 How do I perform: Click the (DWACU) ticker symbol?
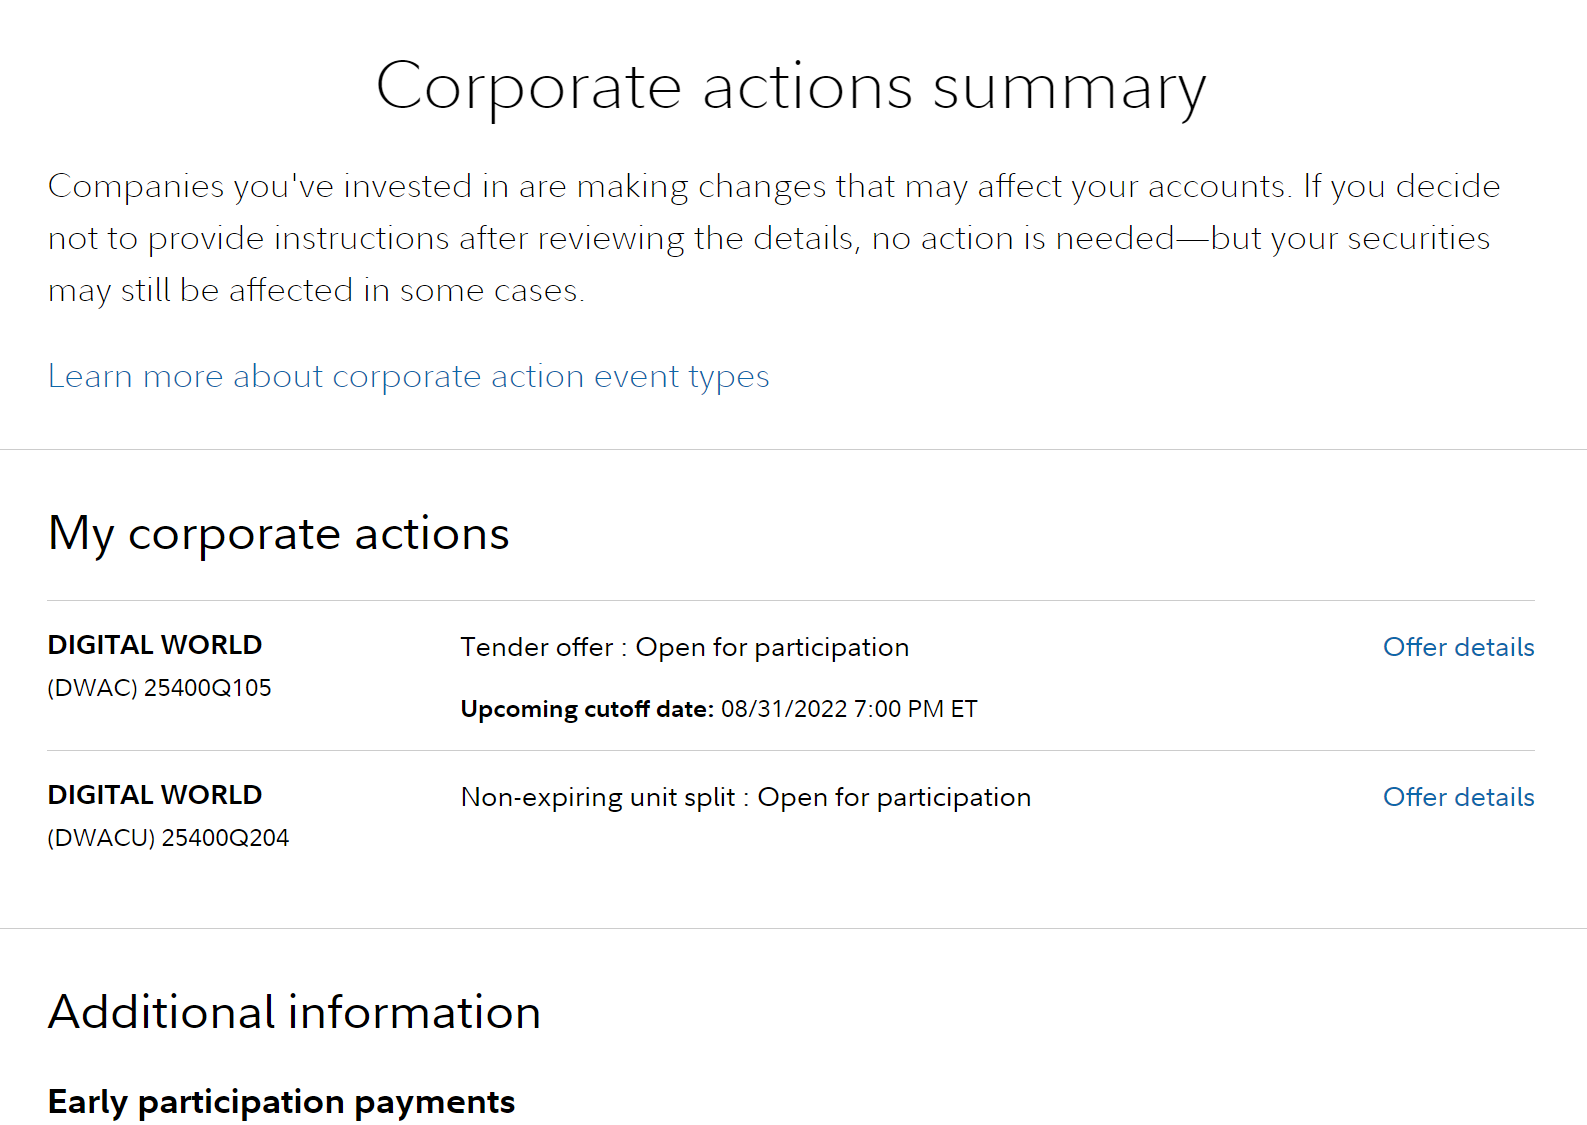pyautogui.click(x=102, y=838)
